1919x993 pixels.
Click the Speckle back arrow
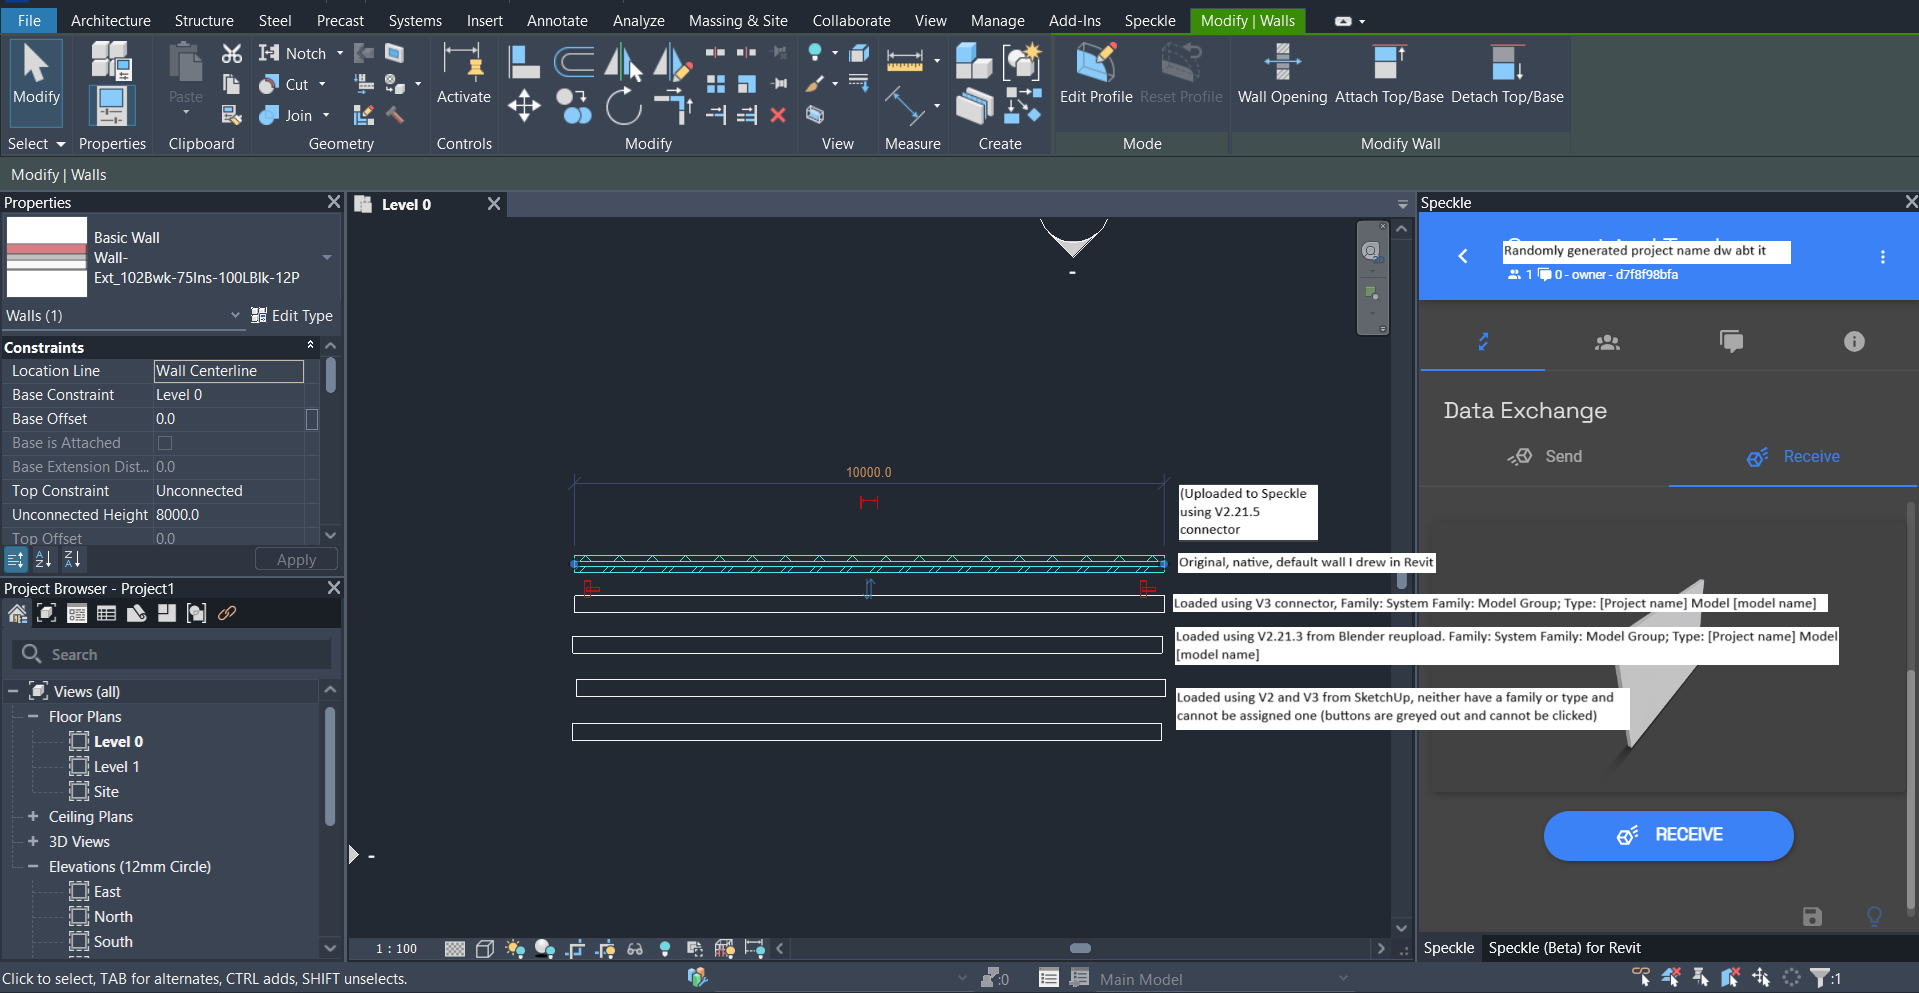tap(1463, 256)
